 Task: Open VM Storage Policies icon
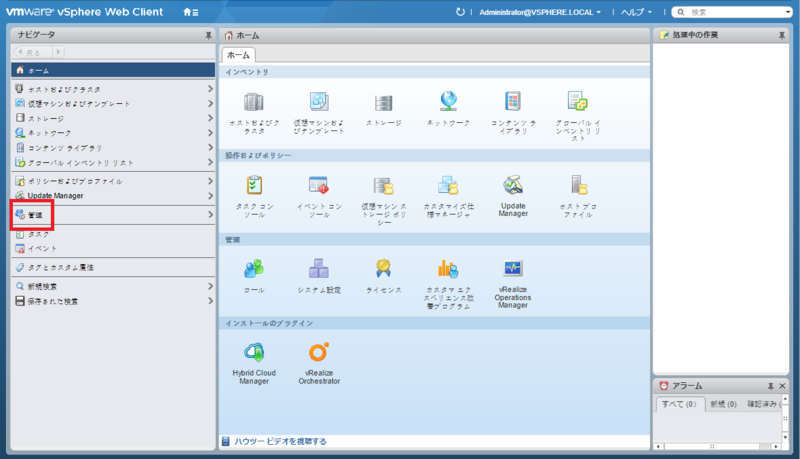tap(383, 186)
